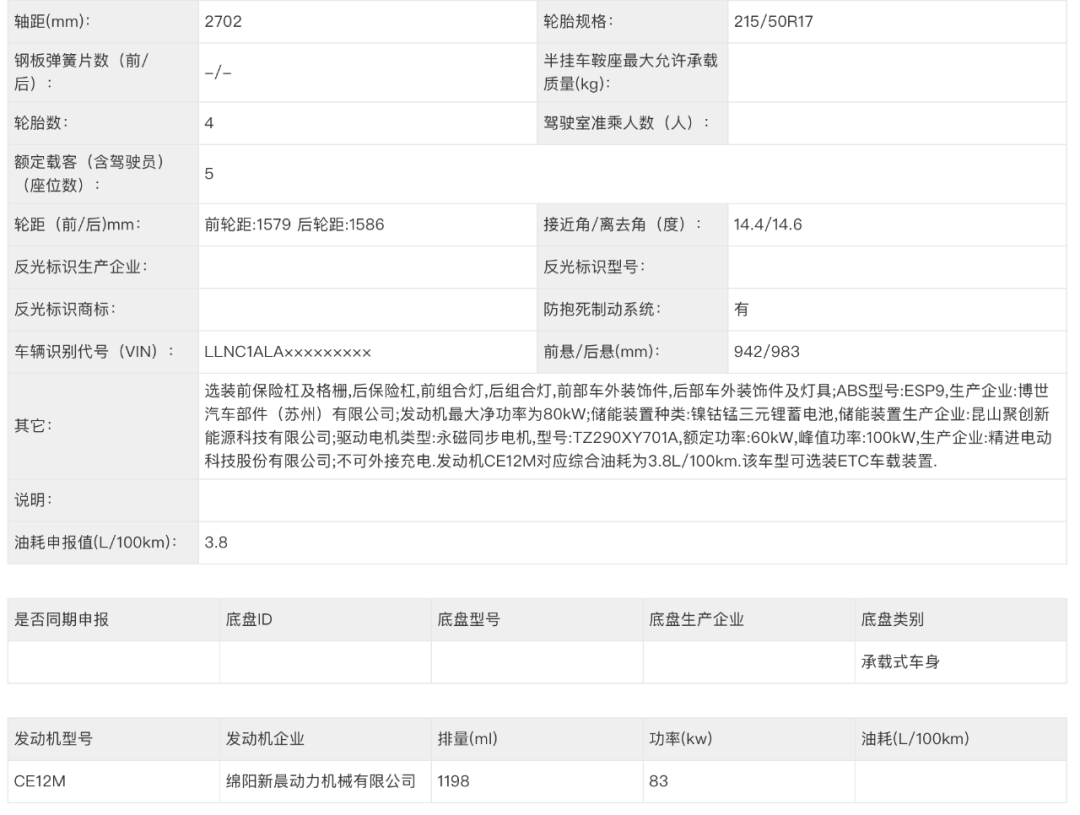The image size is (1080, 815).
Task: Select the VIN value LLNC1ALA×××××××××
Action: click(287, 352)
